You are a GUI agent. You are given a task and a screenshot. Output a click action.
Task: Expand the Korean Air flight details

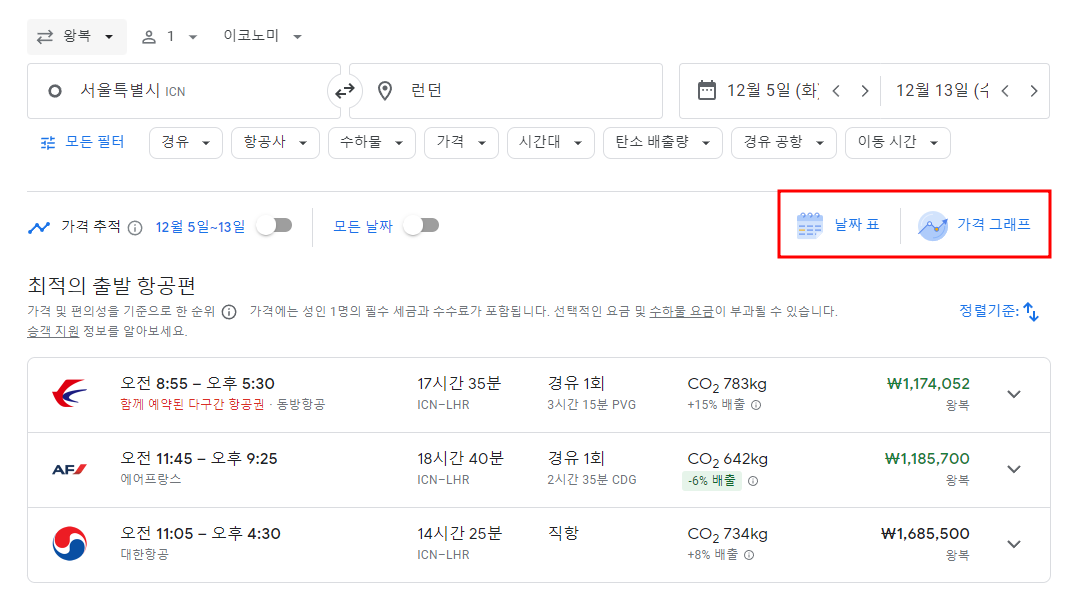1014,544
